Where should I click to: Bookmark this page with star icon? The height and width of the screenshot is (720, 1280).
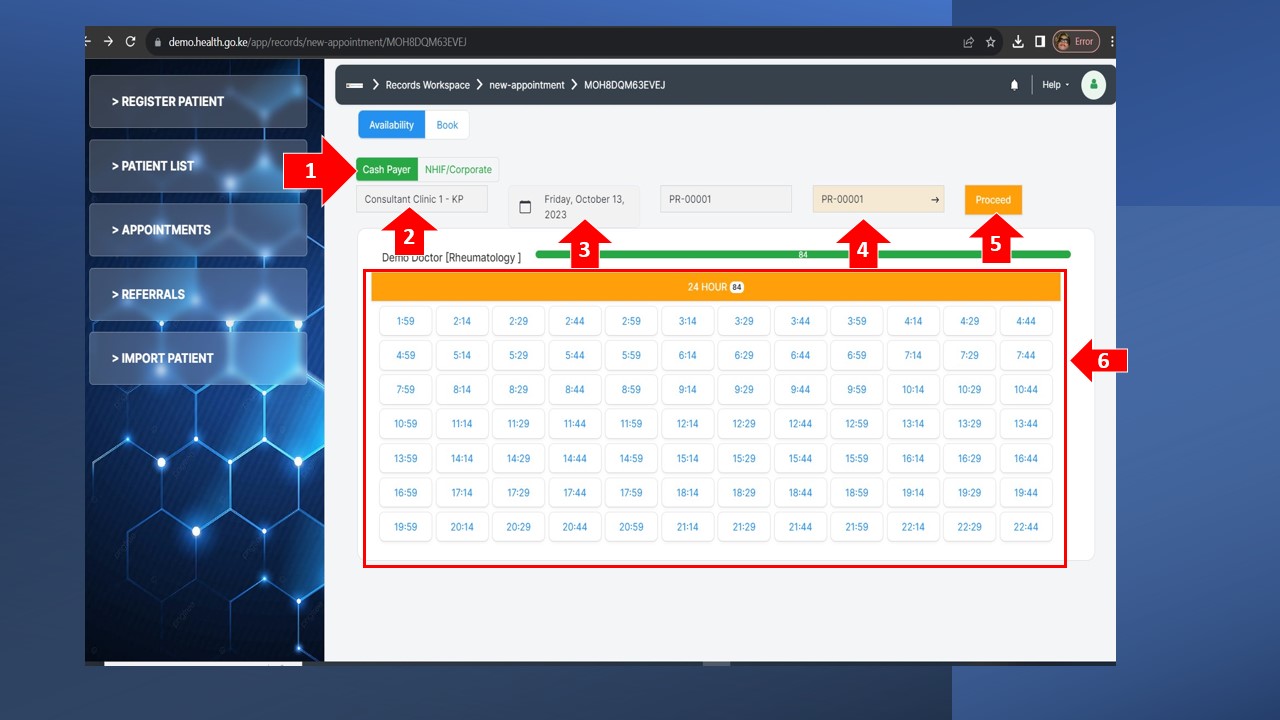[x=990, y=42]
